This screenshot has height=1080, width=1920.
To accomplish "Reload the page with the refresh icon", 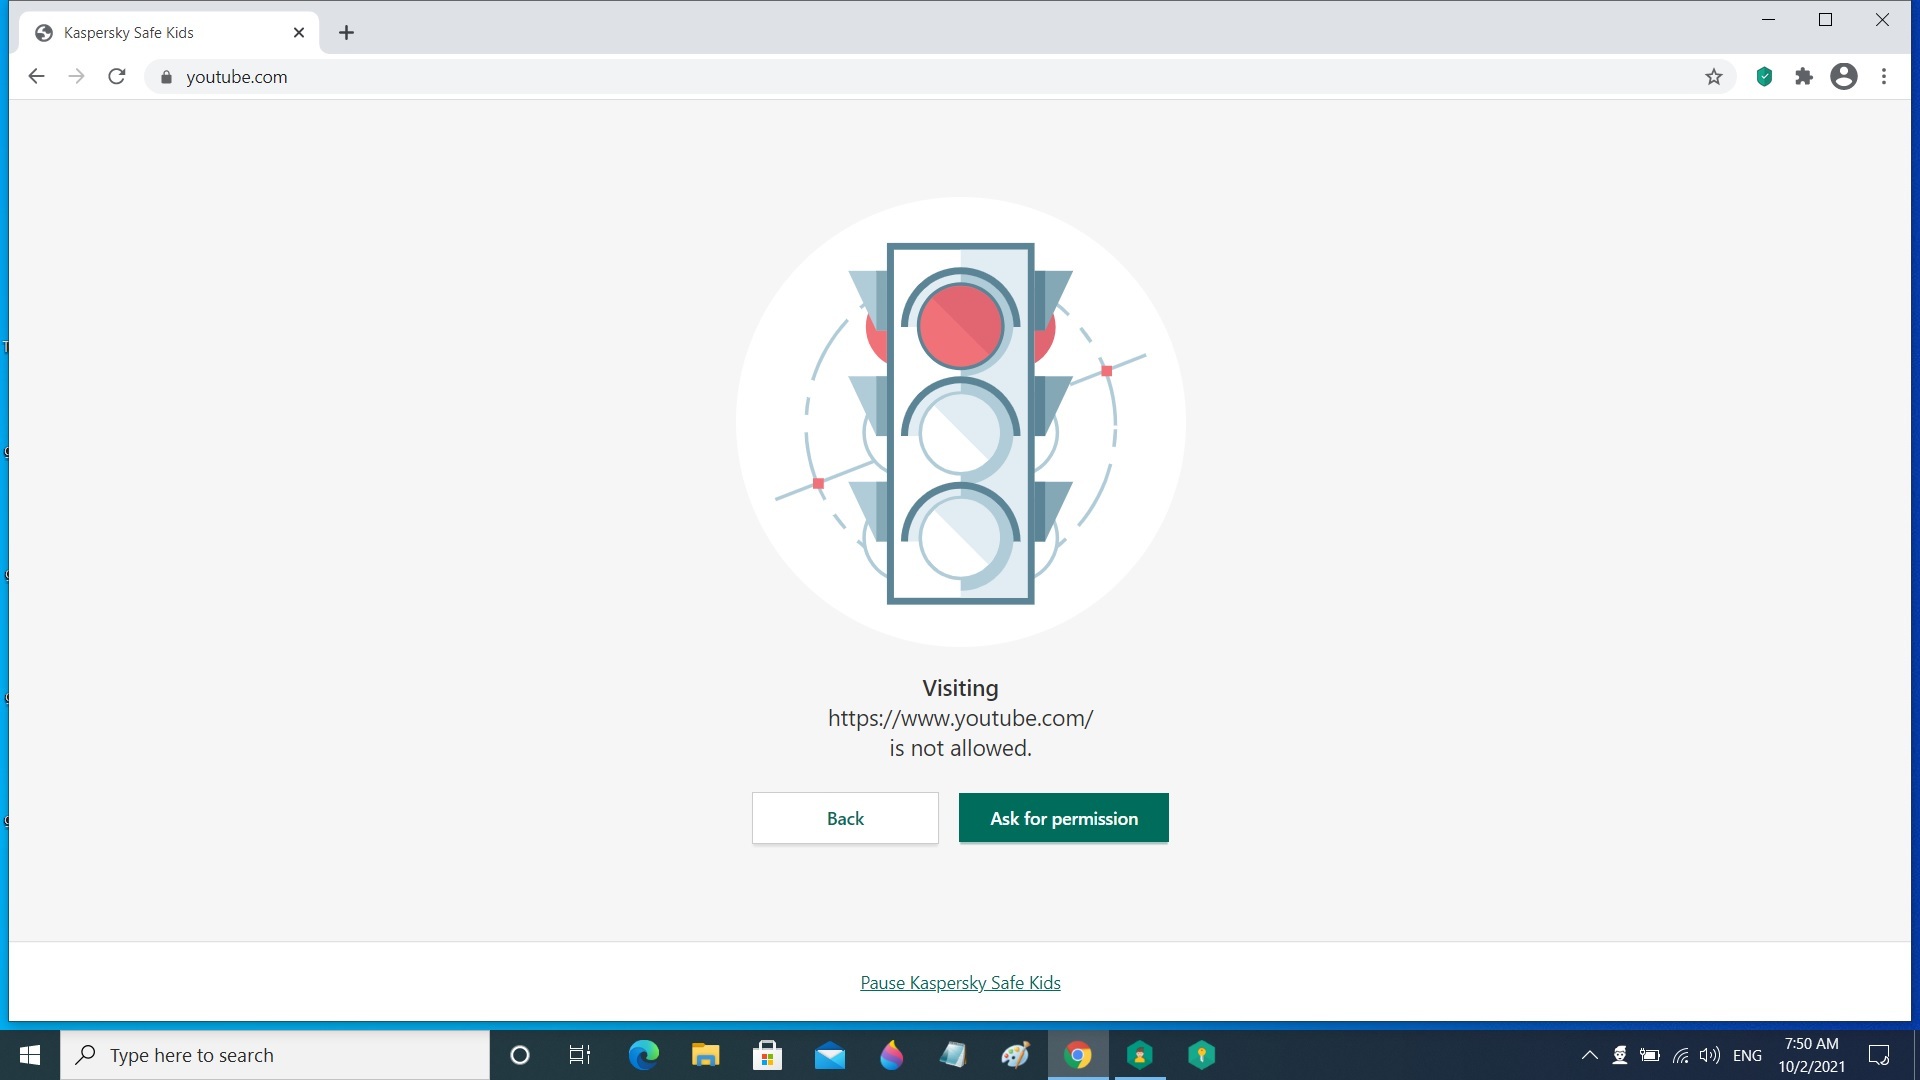I will 117,77.
